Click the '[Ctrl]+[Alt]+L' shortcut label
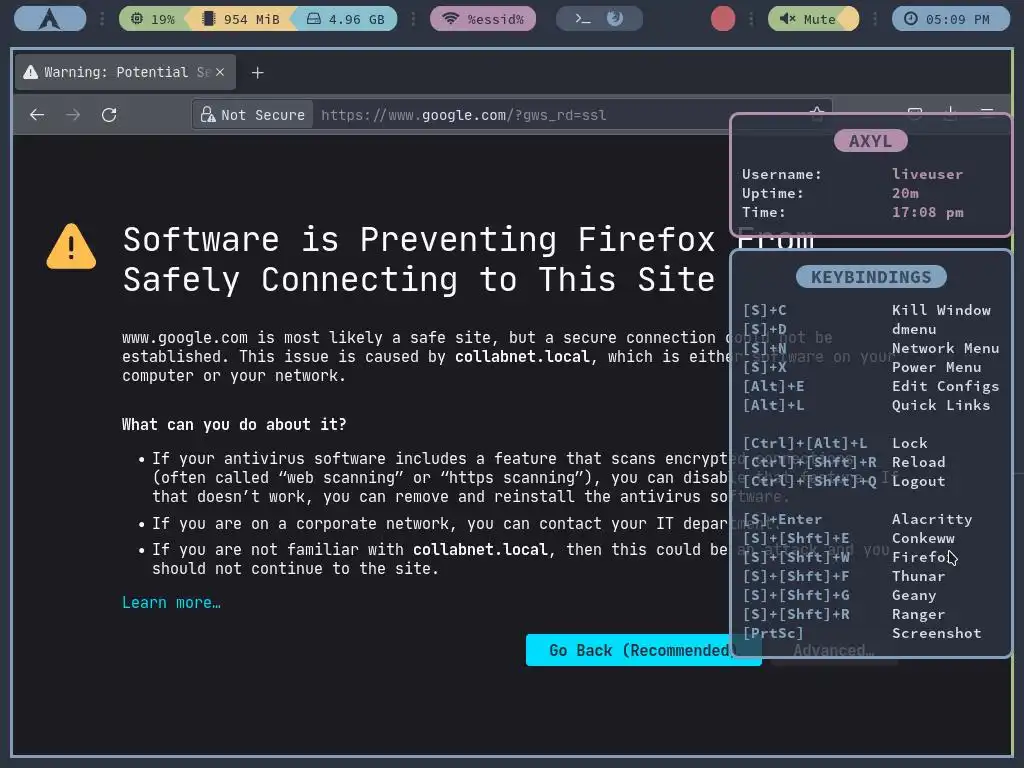Image resolution: width=1024 pixels, height=768 pixels. point(805,443)
